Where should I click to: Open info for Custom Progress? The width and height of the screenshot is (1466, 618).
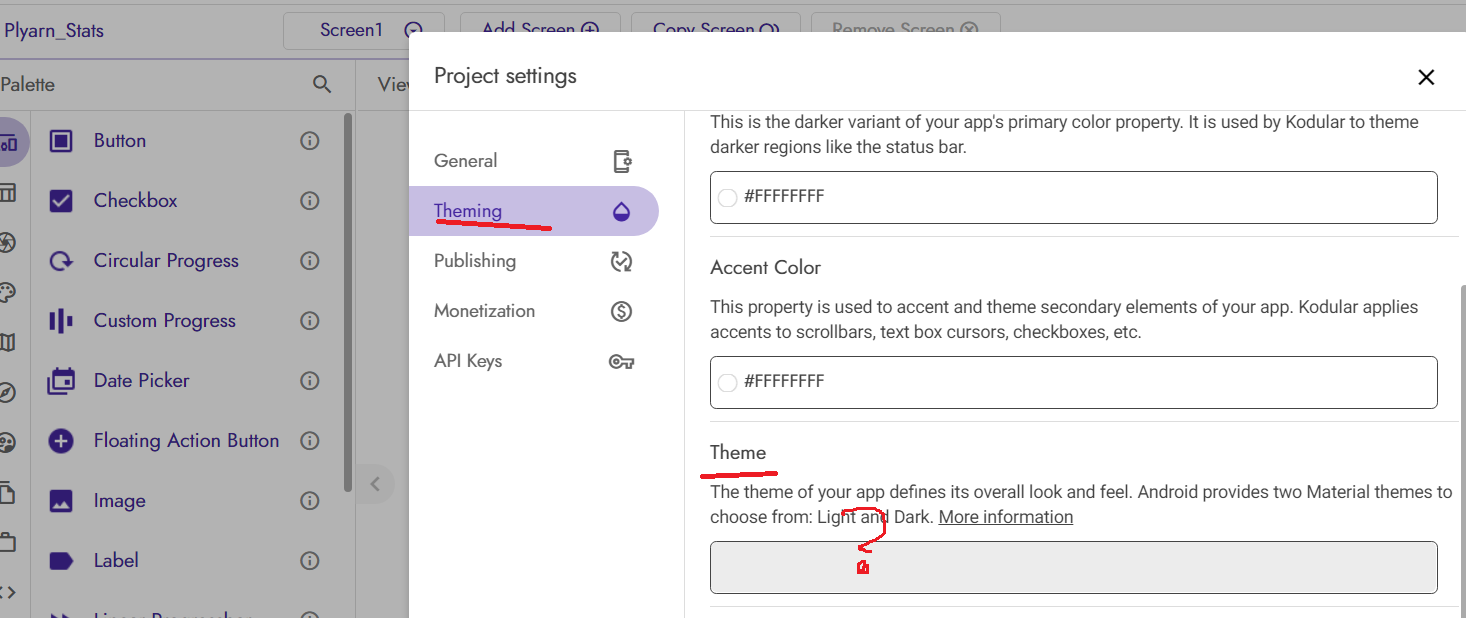[310, 321]
